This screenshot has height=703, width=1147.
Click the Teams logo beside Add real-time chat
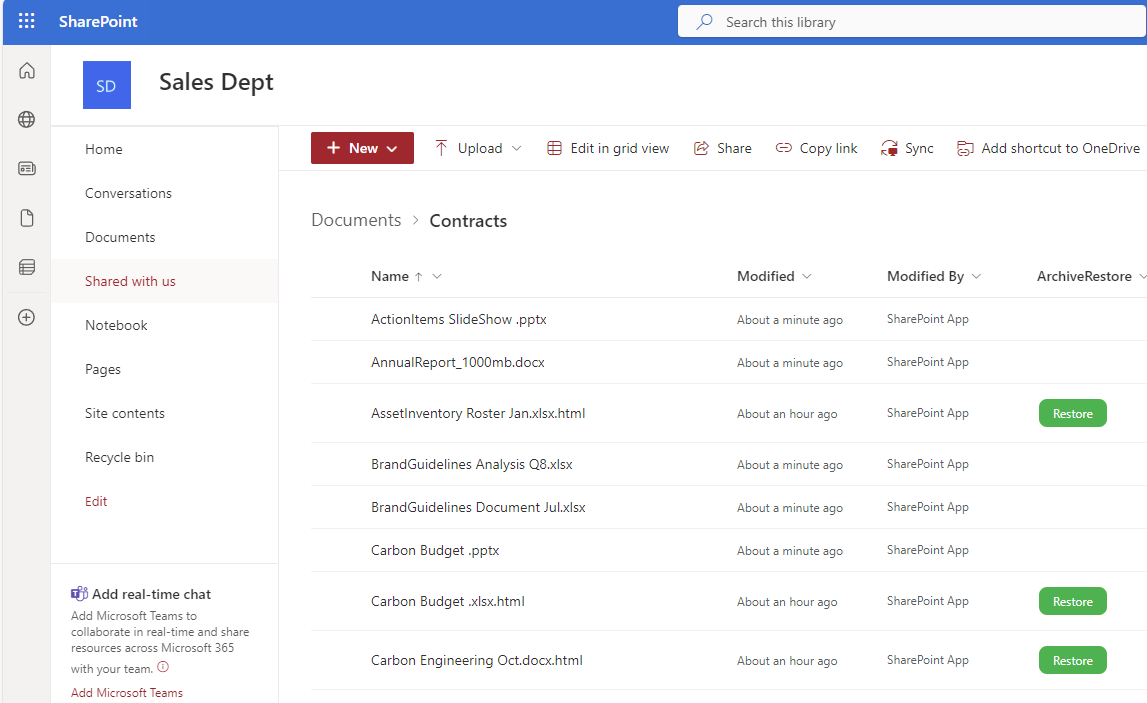click(x=79, y=593)
